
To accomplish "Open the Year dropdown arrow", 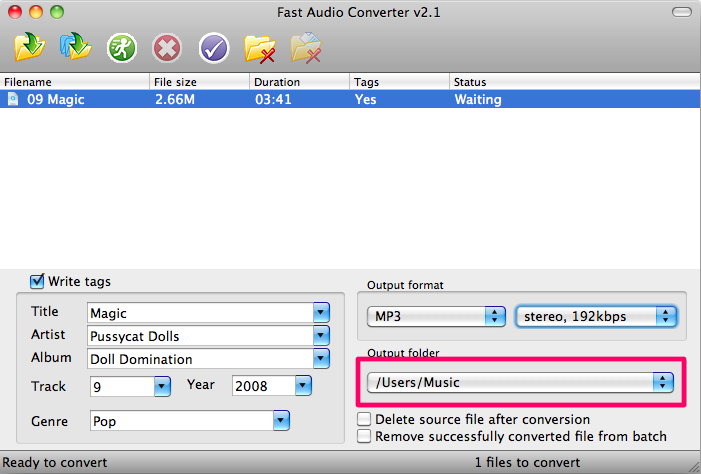I will click(303, 385).
